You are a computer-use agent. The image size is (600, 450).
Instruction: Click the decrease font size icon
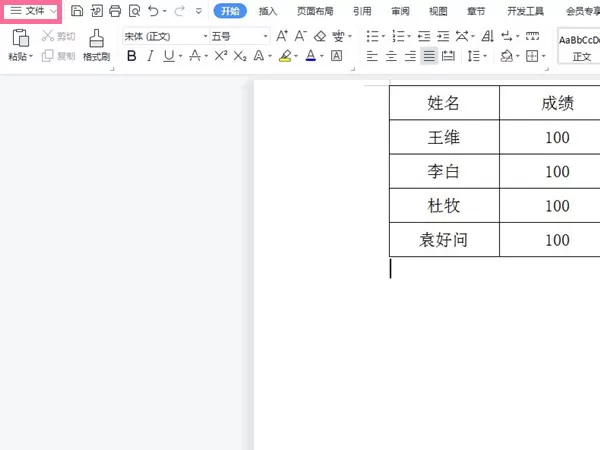300,36
